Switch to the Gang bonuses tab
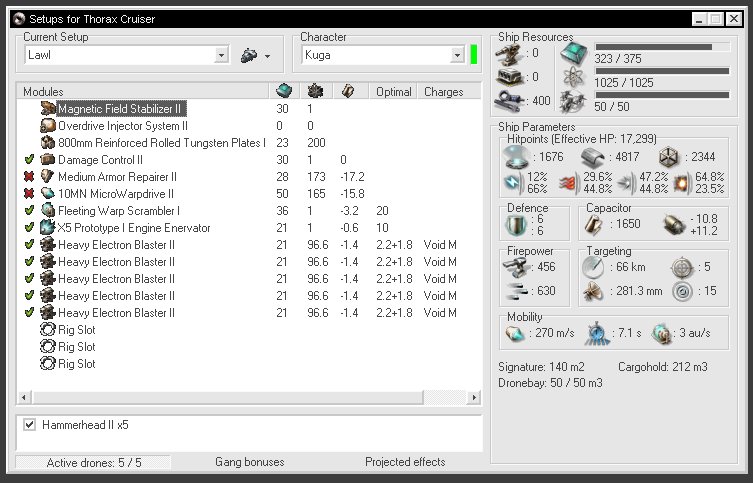 (x=250, y=462)
